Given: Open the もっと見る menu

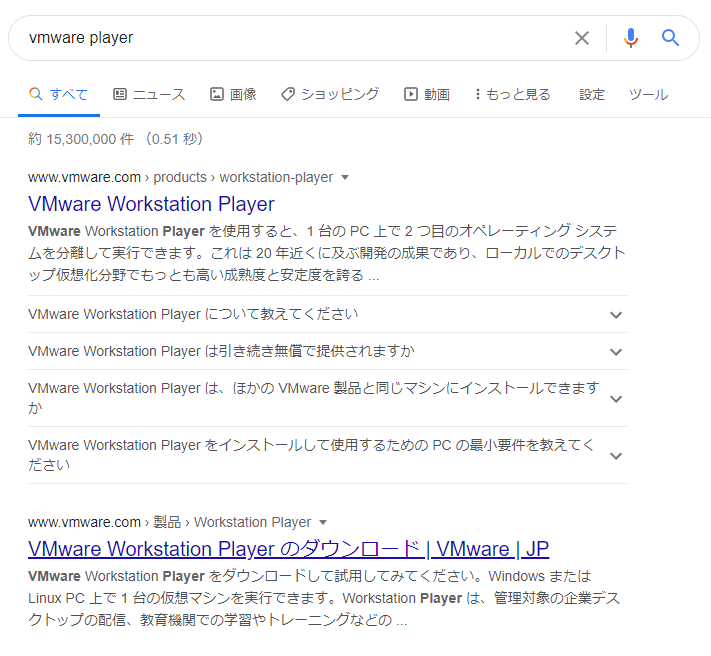Looking at the screenshot, I should click(513, 94).
